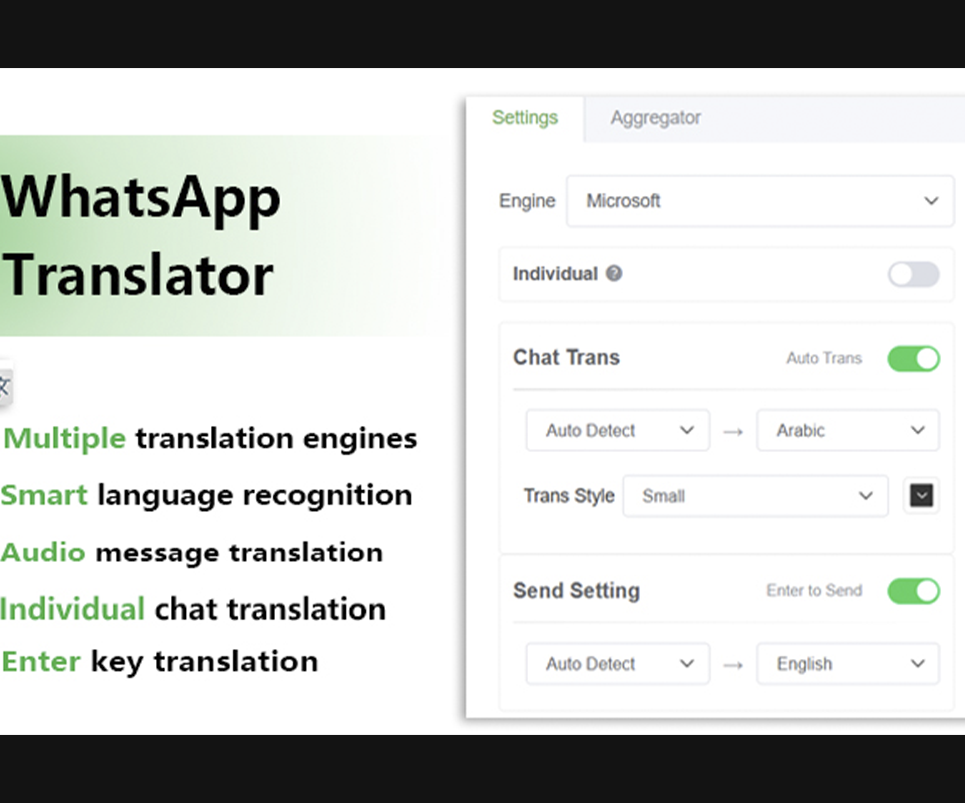
Task: Switch to the Aggregator tab
Action: tap(655, 117)
